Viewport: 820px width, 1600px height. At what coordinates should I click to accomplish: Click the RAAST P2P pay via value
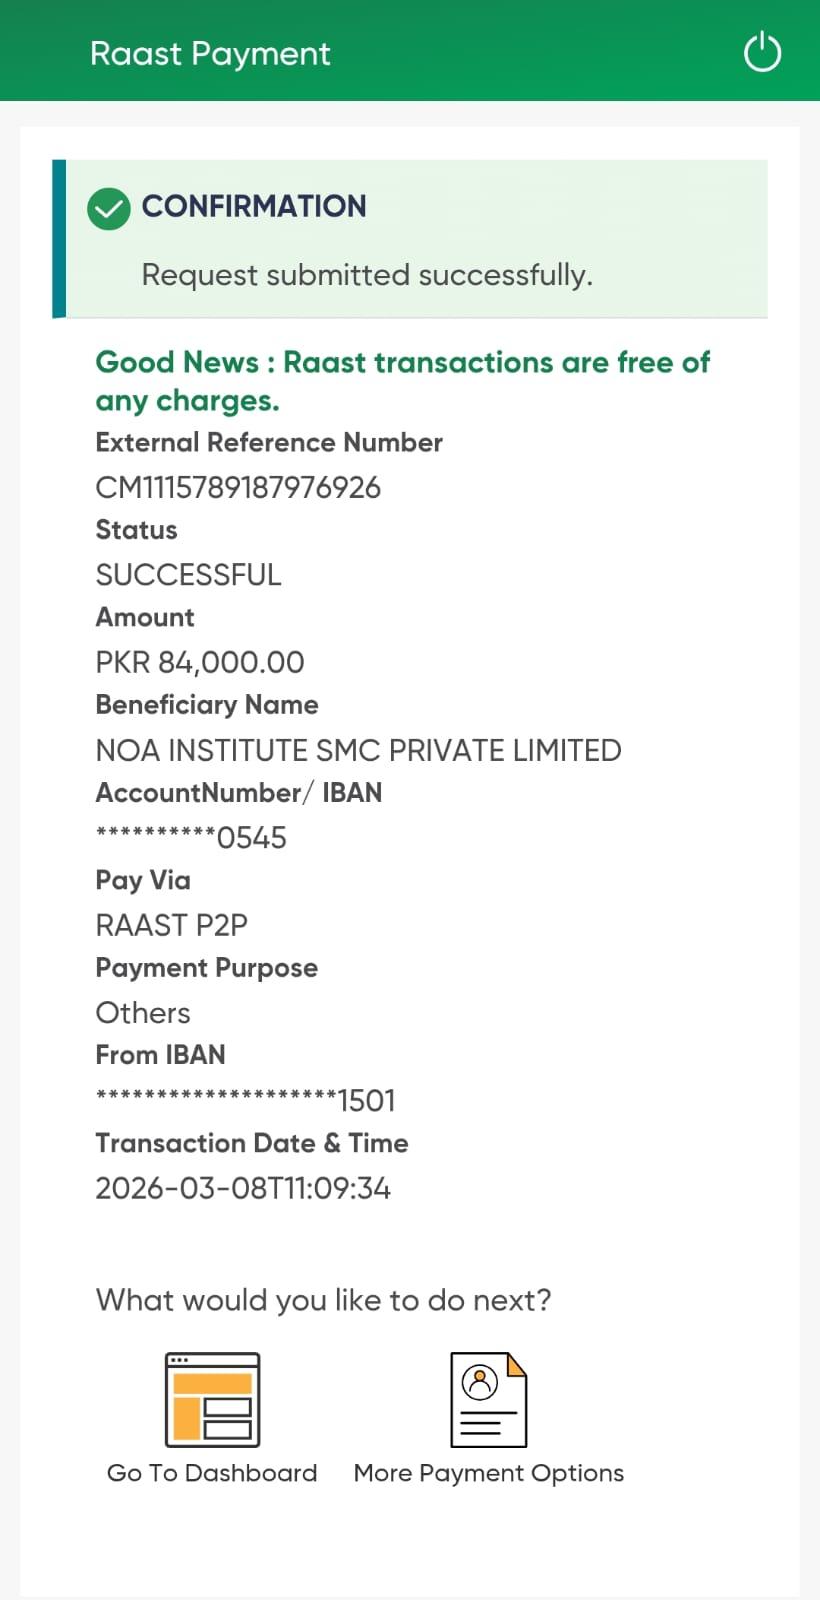pos(171,925)
